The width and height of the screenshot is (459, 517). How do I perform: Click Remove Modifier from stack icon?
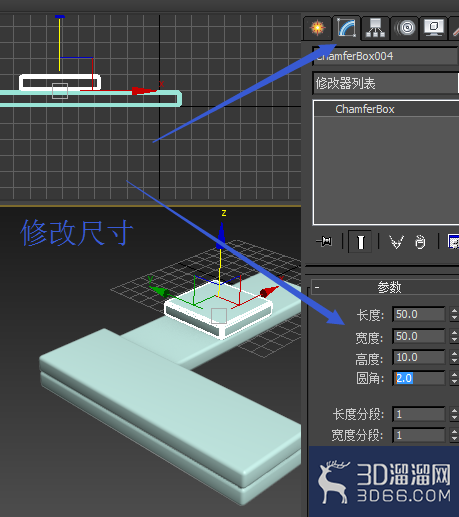coord(420,242)
